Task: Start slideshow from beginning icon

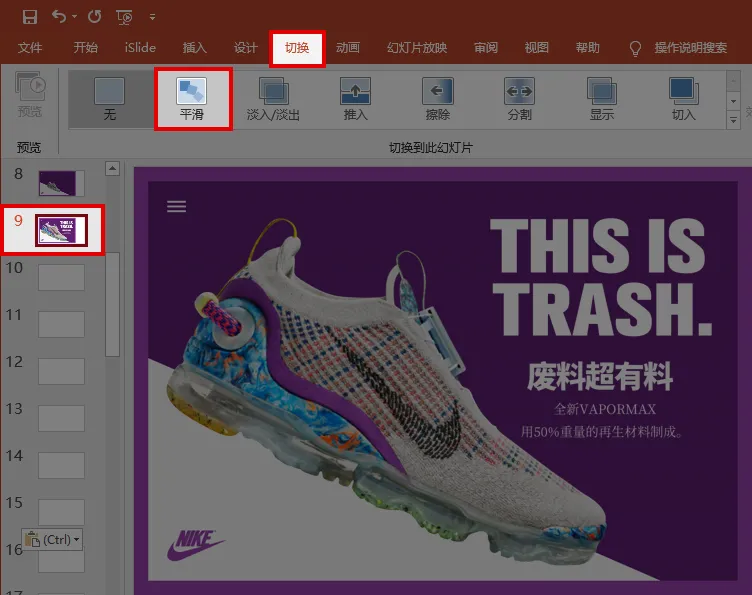Action: pyautogui.click(x=125, y=18)
